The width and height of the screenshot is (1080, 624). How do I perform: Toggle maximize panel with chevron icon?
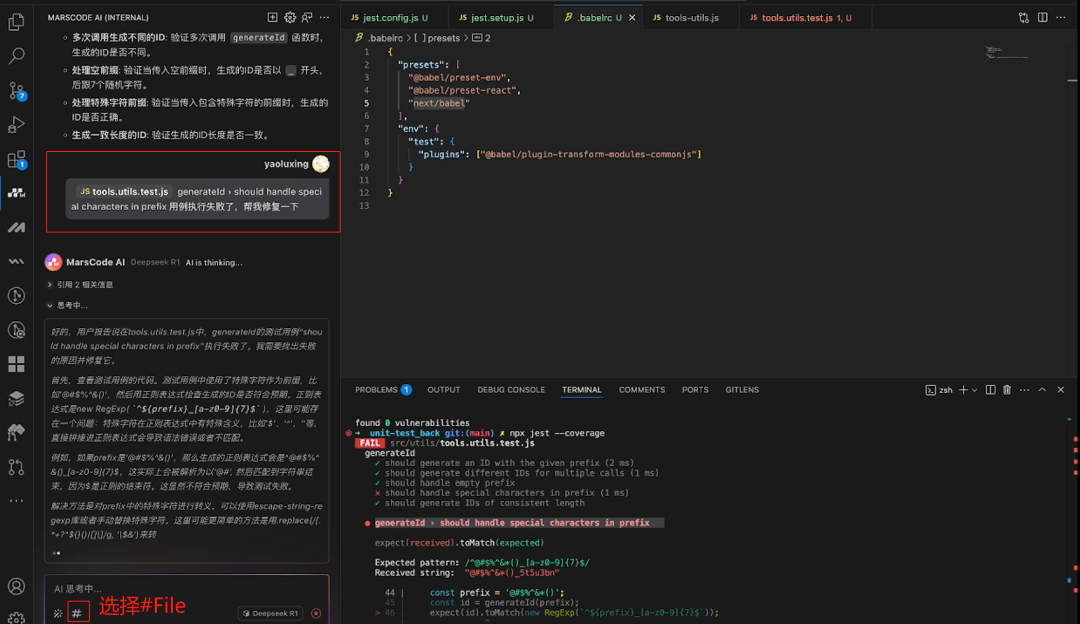(x=1042, y=390)
